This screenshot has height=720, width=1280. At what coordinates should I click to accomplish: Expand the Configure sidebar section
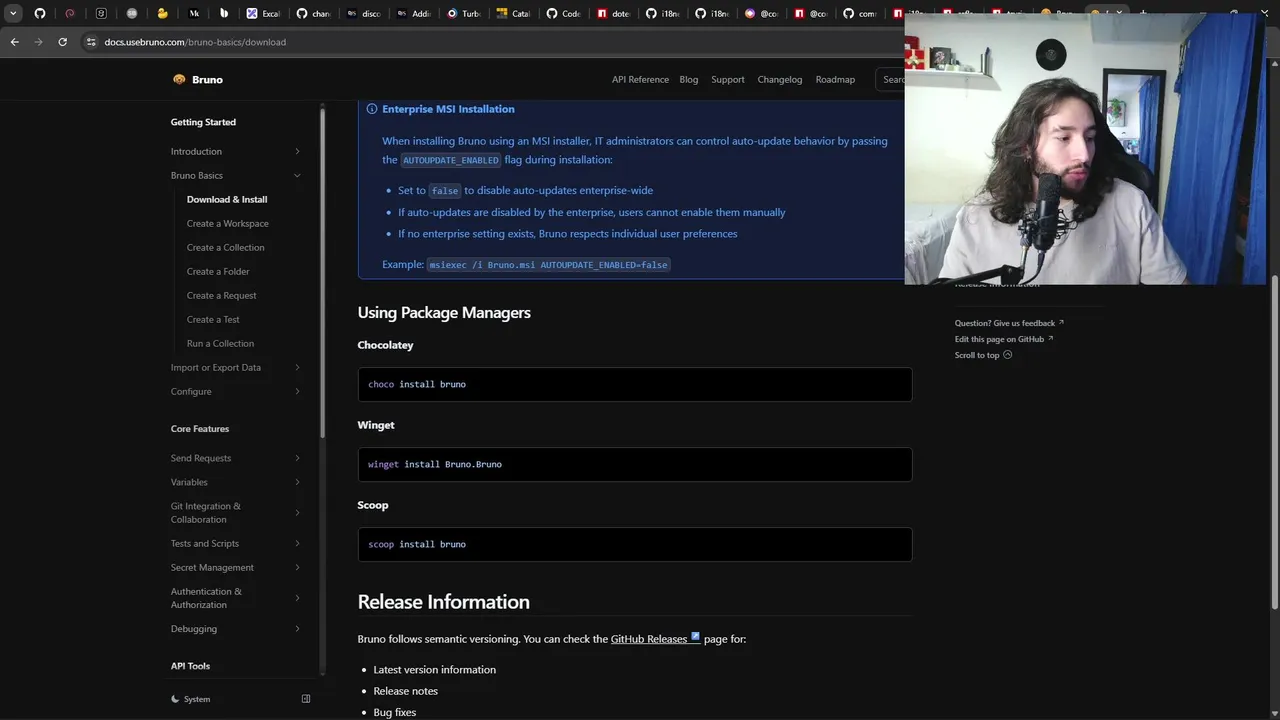(236, 391)
